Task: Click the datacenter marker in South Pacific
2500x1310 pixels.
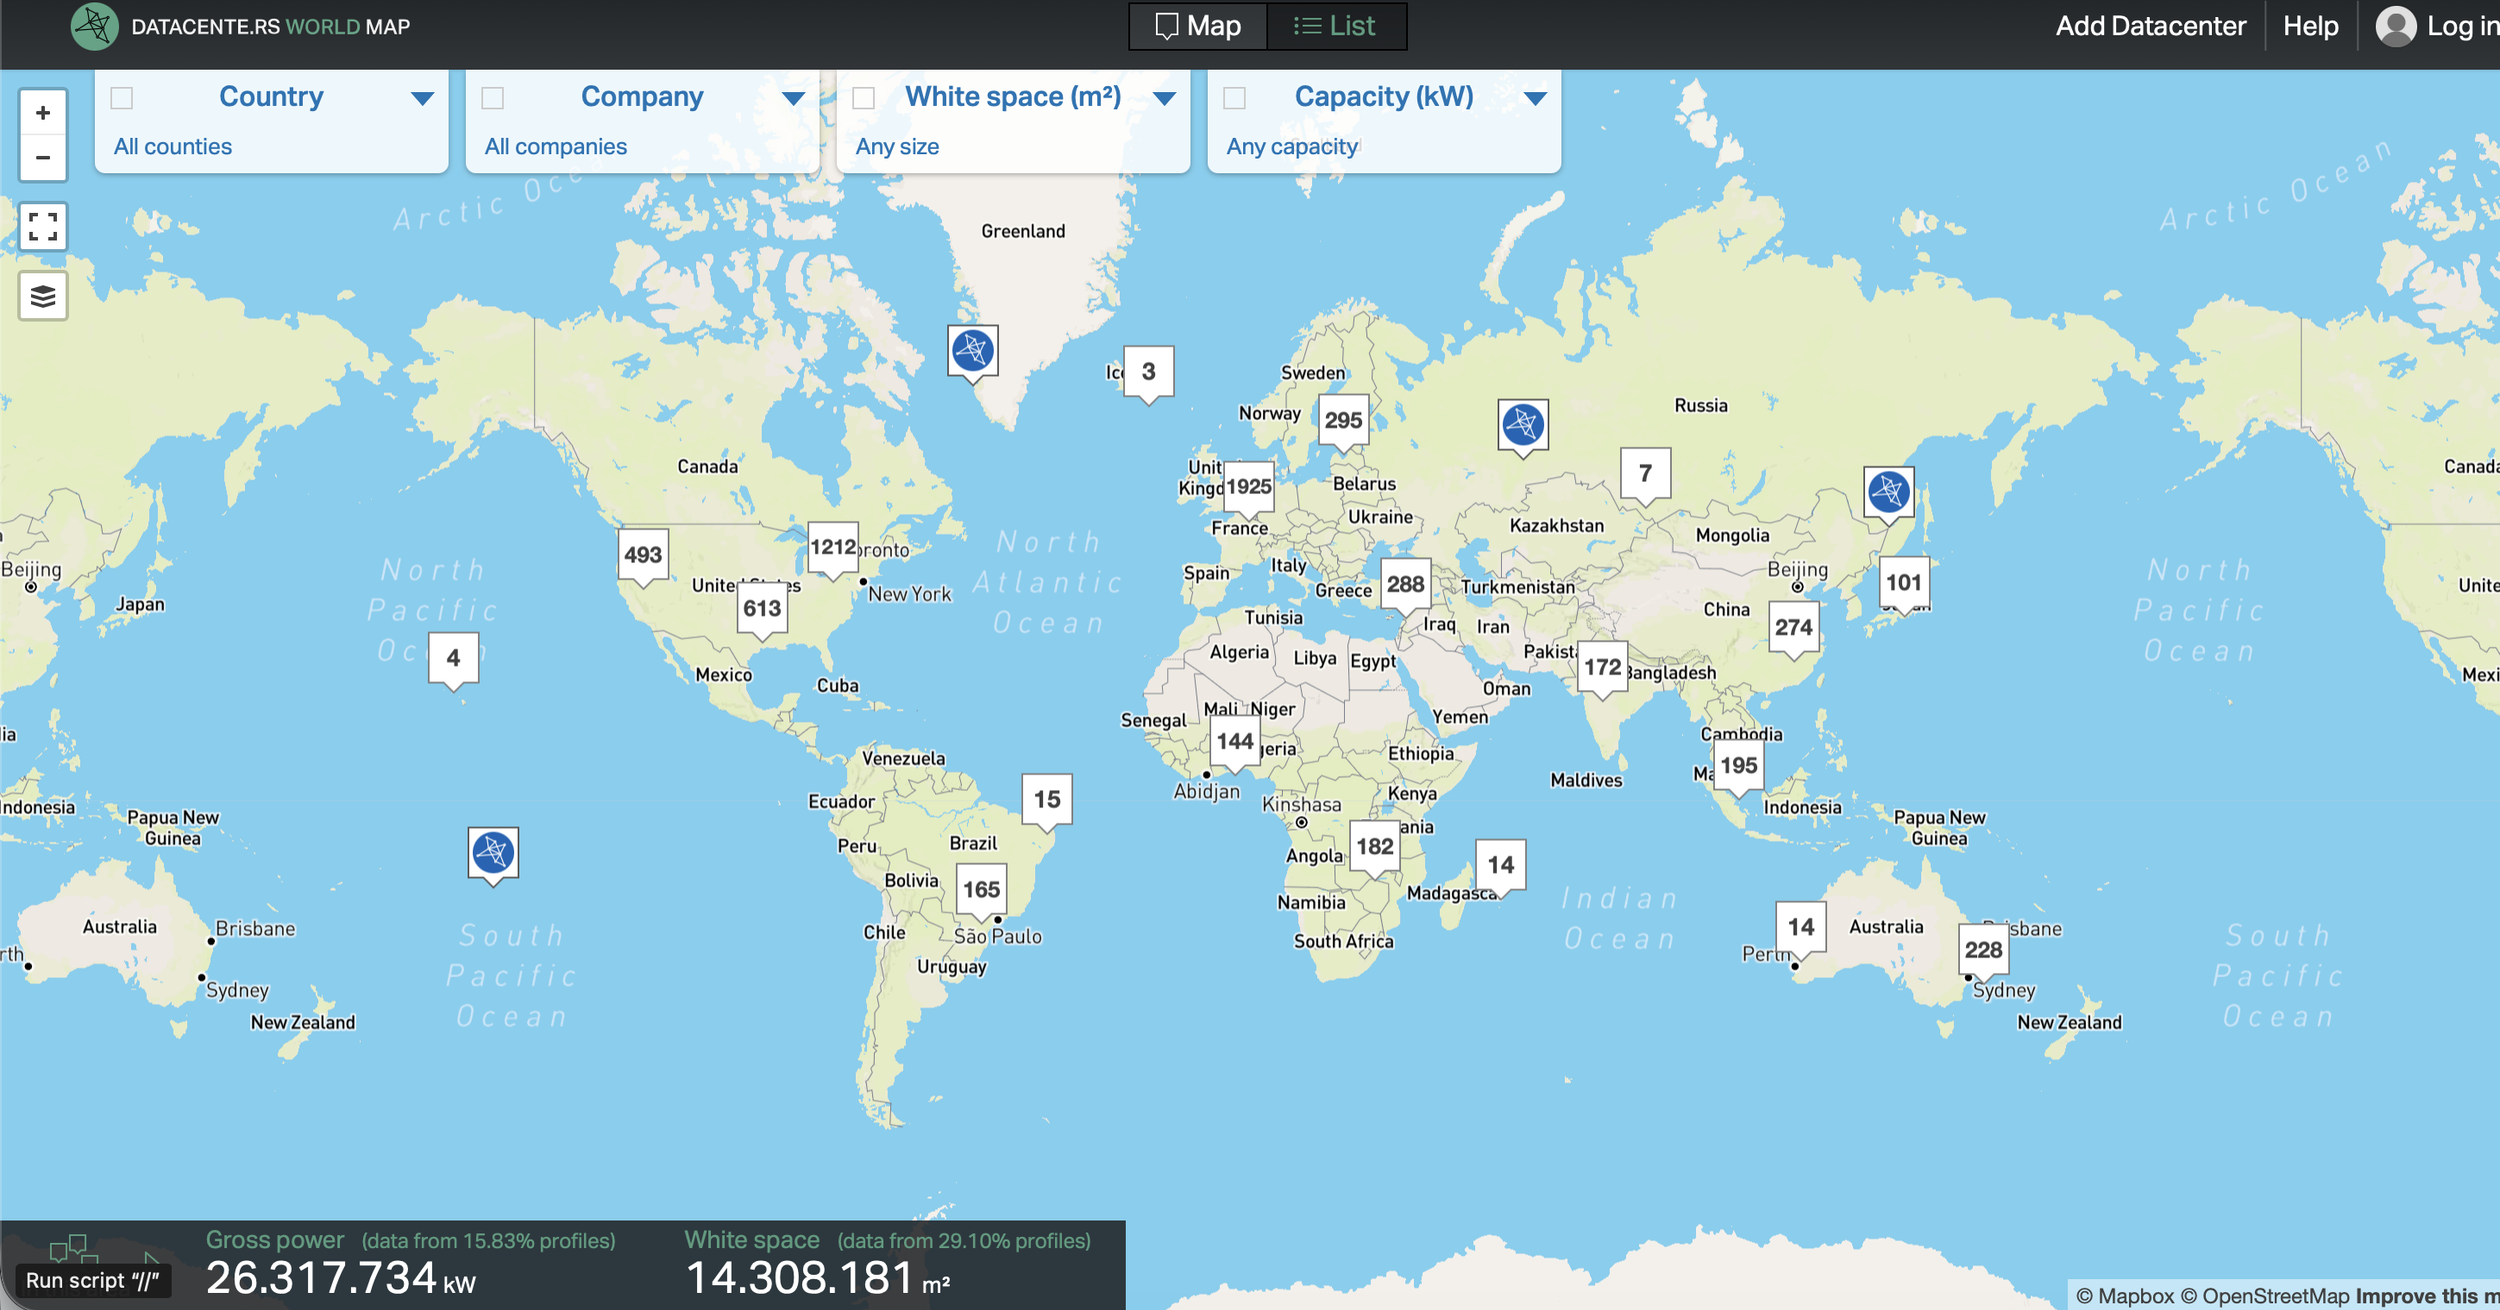Action: [x=493, y=853]
